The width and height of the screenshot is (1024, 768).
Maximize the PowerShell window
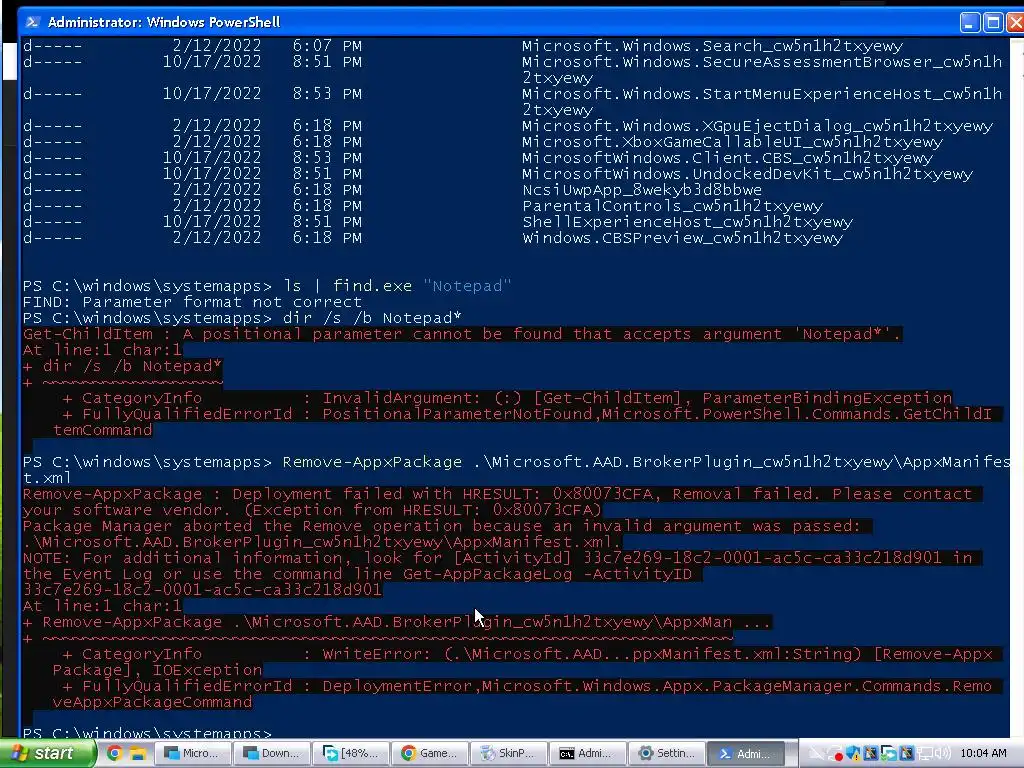pos(993,23)
